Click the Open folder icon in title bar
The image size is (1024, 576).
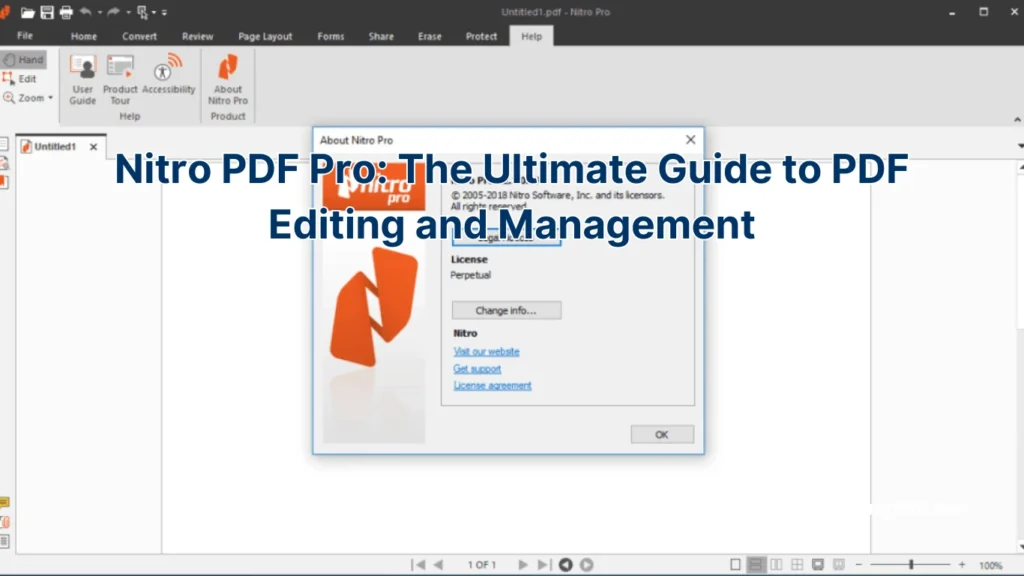(x=28, y=12)
